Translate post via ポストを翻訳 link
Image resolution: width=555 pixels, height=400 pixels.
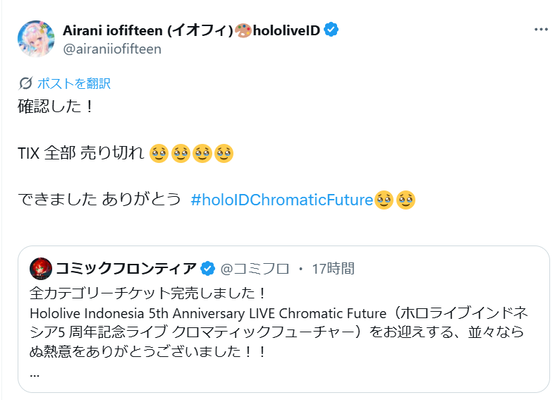click(74, 84)
